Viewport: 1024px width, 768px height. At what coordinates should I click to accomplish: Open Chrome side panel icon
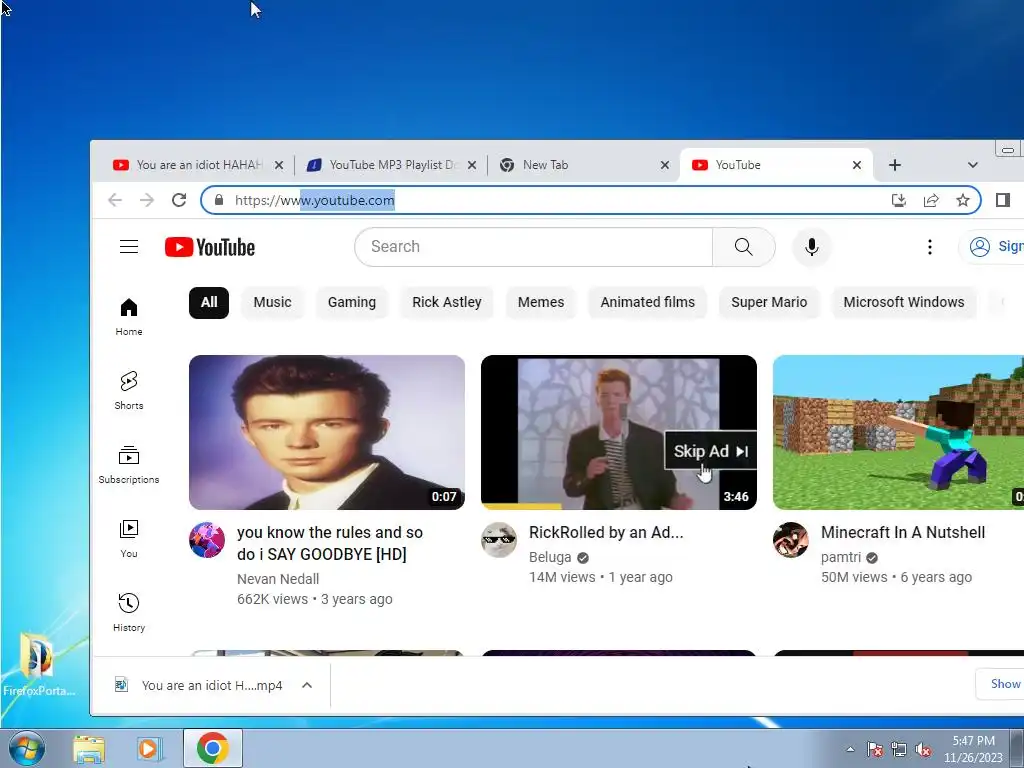(1003, 200)
